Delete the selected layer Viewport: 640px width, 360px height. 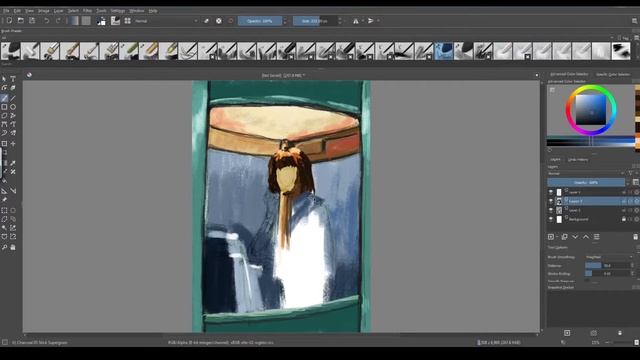click(636, 237)
